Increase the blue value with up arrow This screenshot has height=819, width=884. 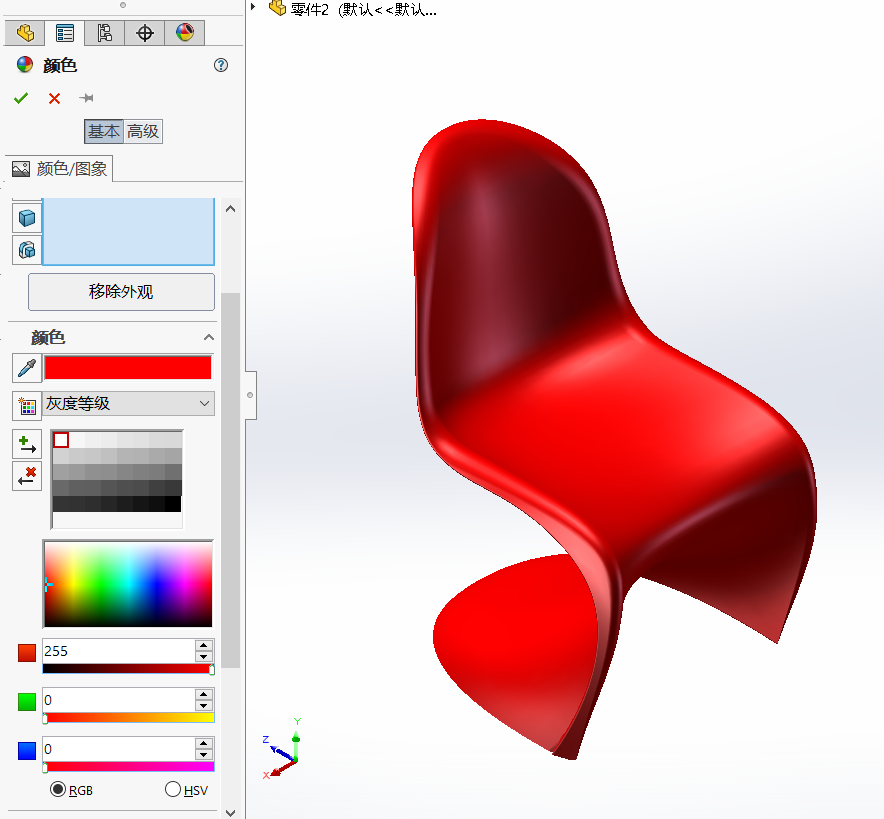click(x=204, y=743)
